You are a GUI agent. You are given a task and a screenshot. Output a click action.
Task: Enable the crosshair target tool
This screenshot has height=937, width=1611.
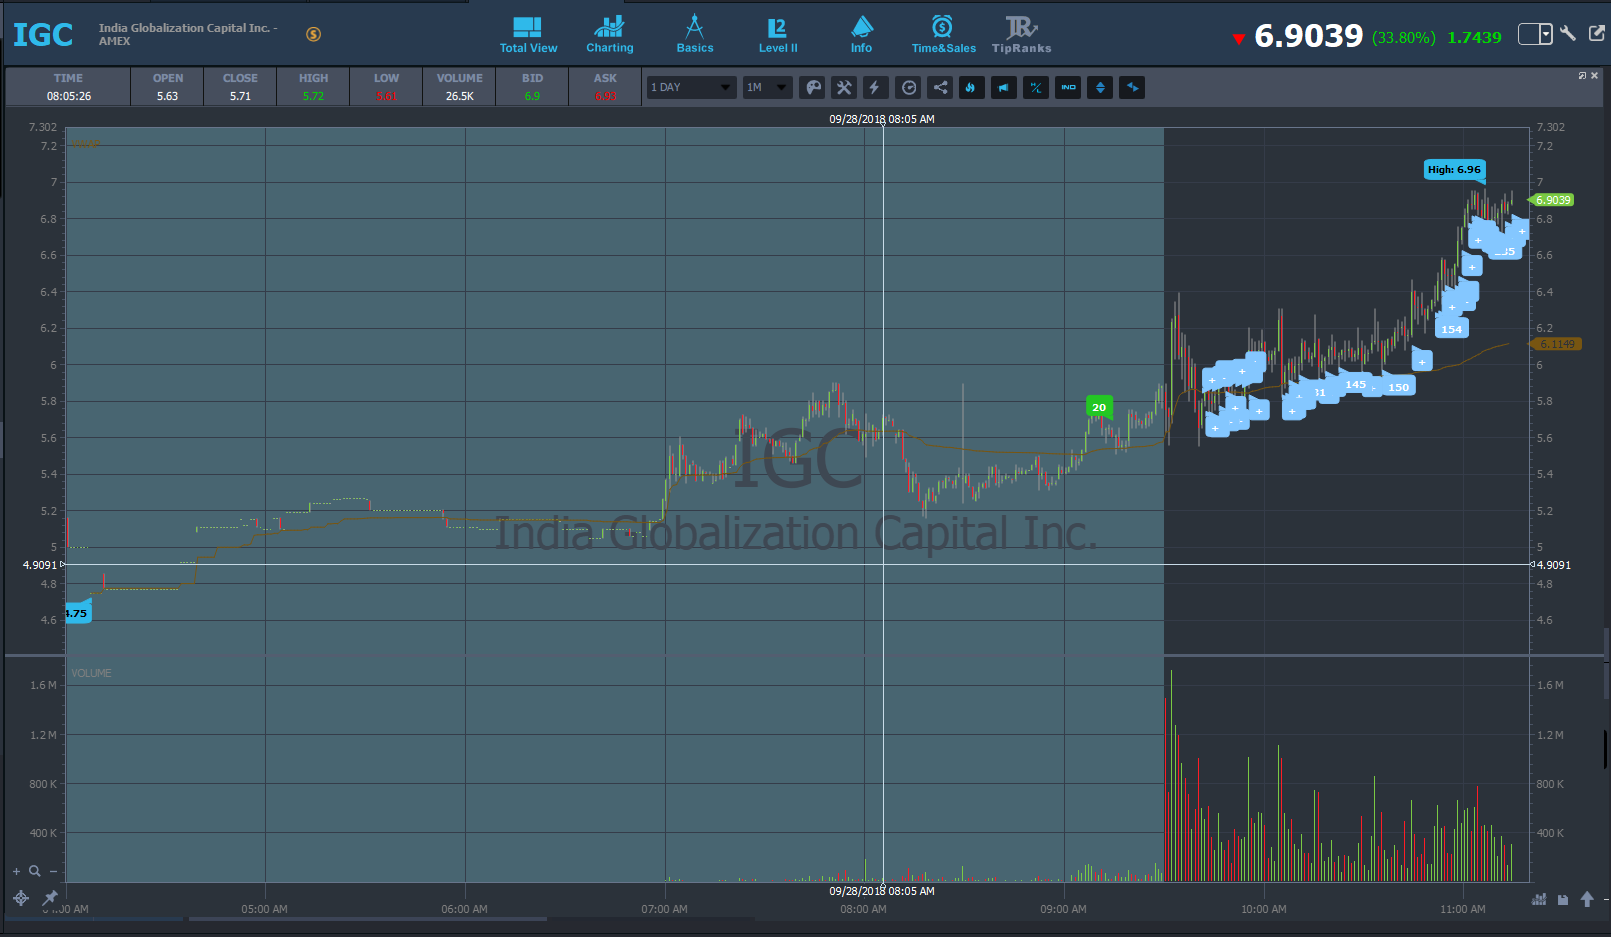[21, 898]
